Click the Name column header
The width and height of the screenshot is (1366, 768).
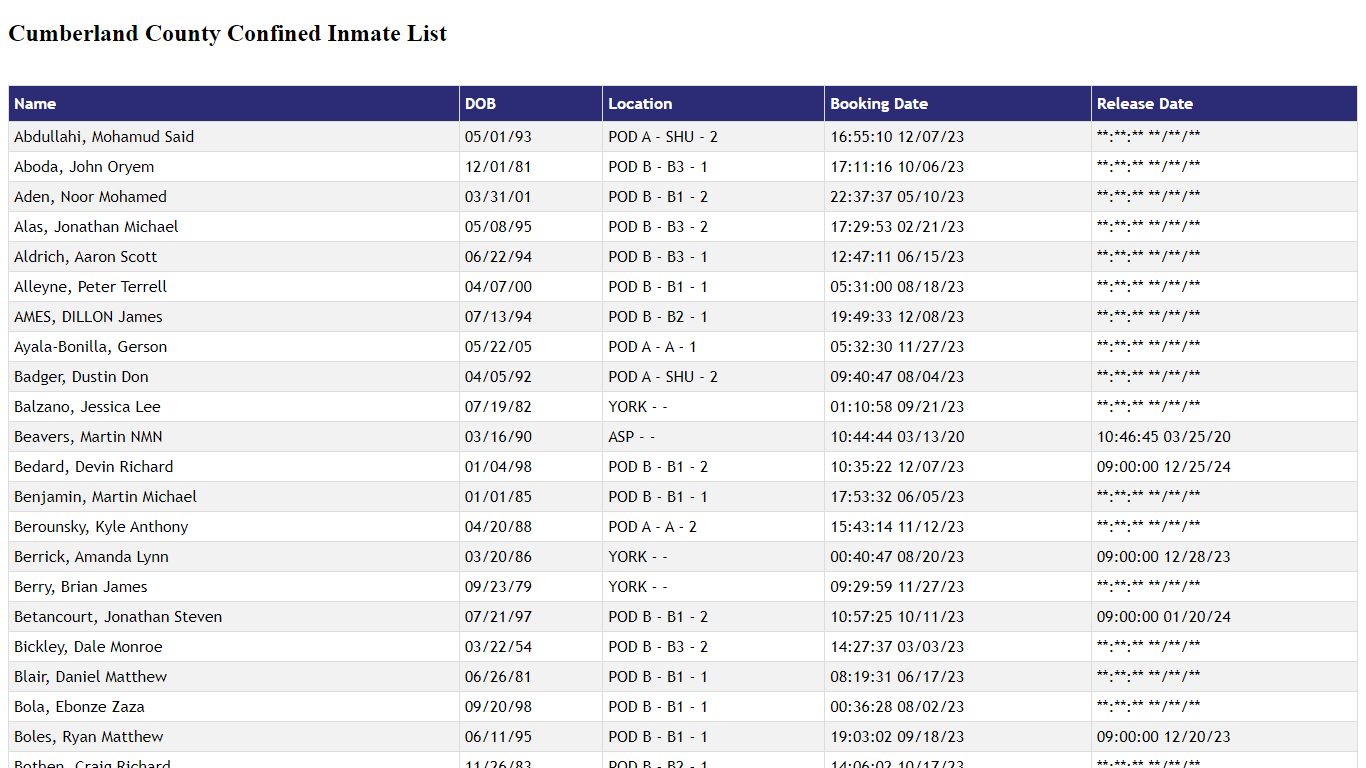coord(234,104)
